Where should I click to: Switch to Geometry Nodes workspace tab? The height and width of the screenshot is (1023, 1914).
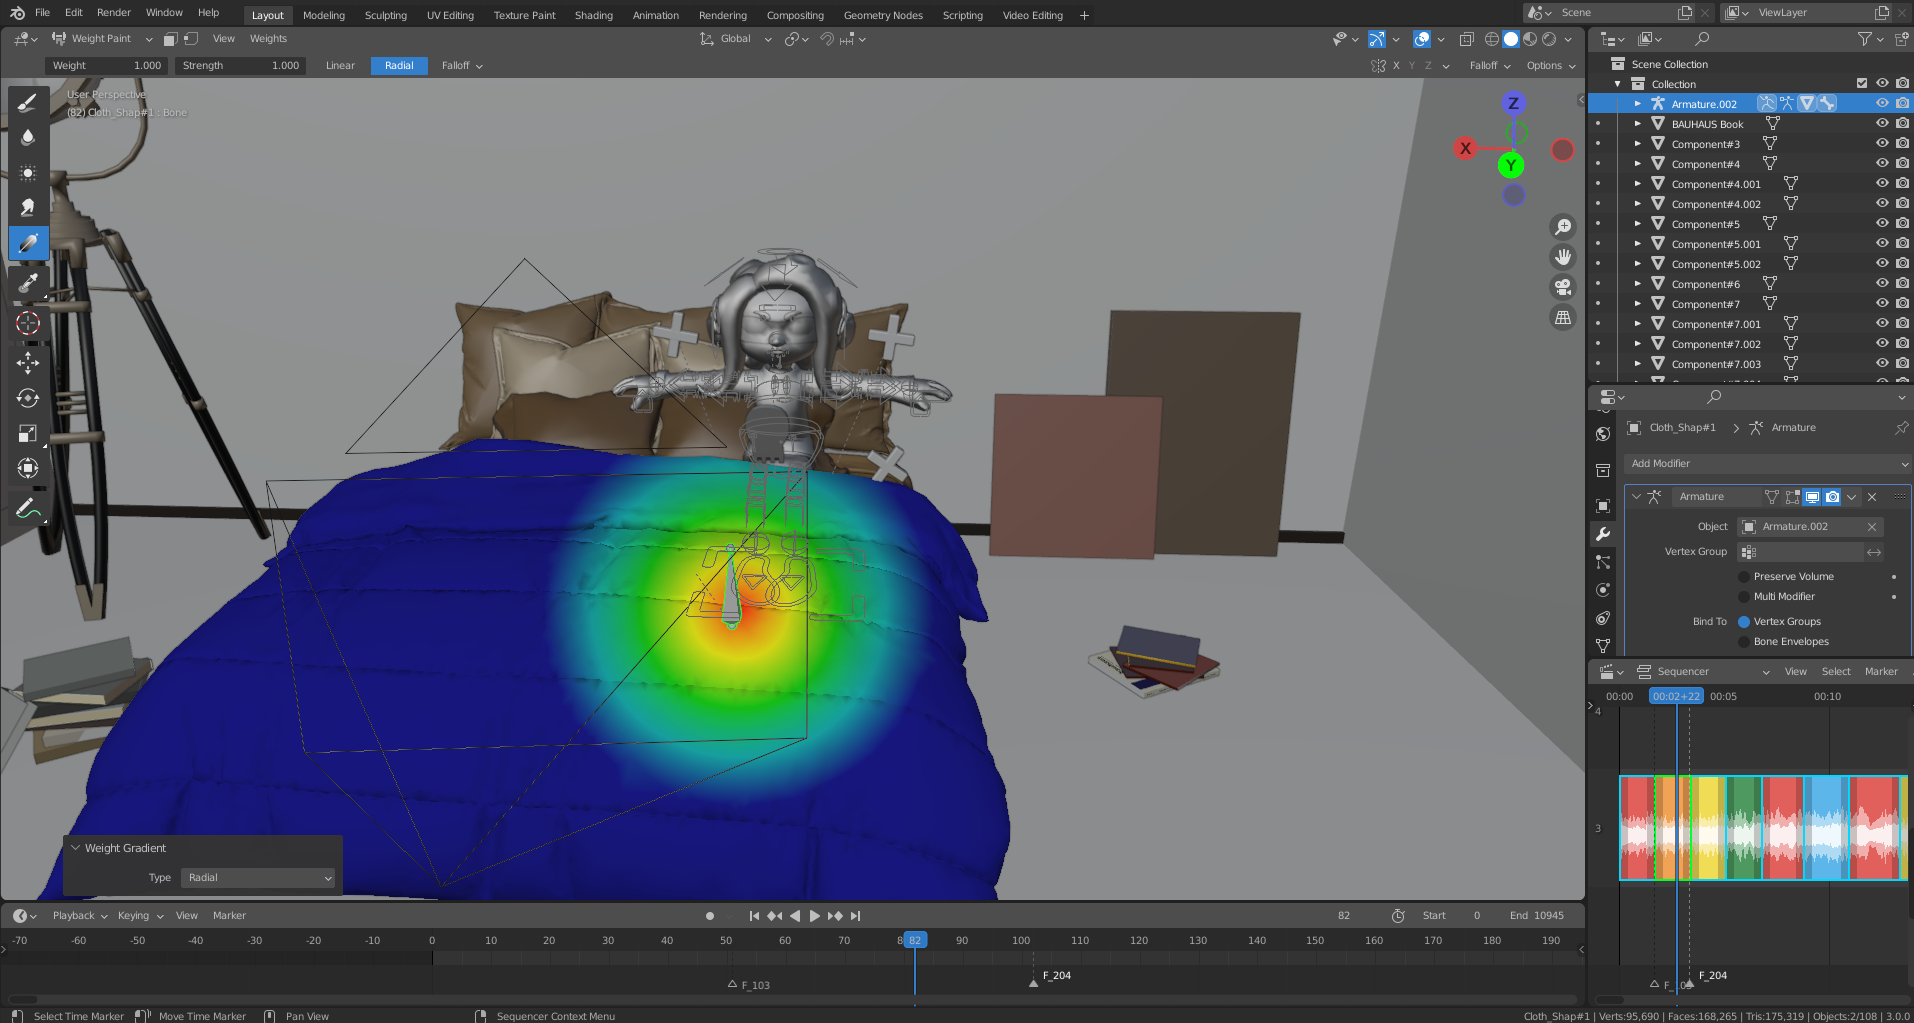(883, 15)
